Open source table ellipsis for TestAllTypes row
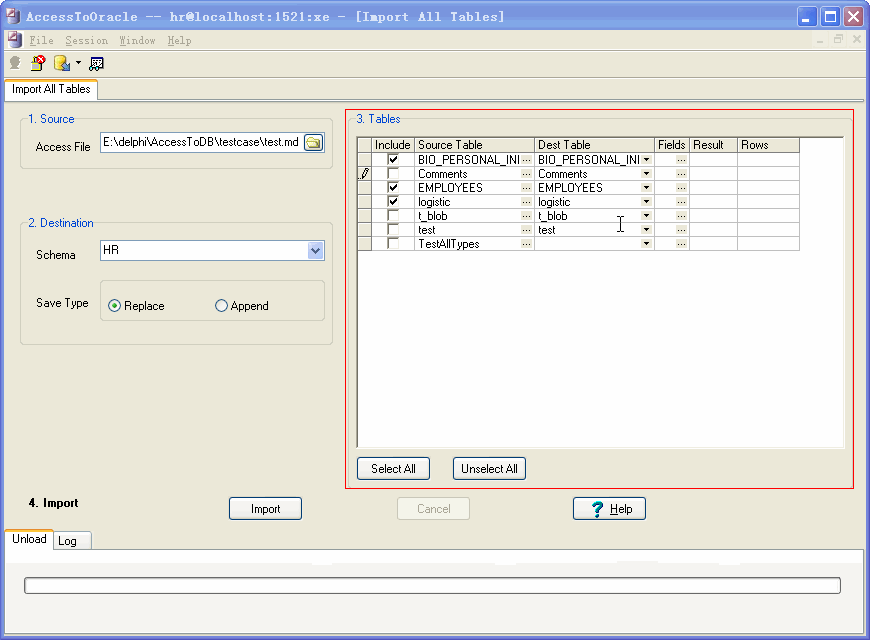 point(527,243)
